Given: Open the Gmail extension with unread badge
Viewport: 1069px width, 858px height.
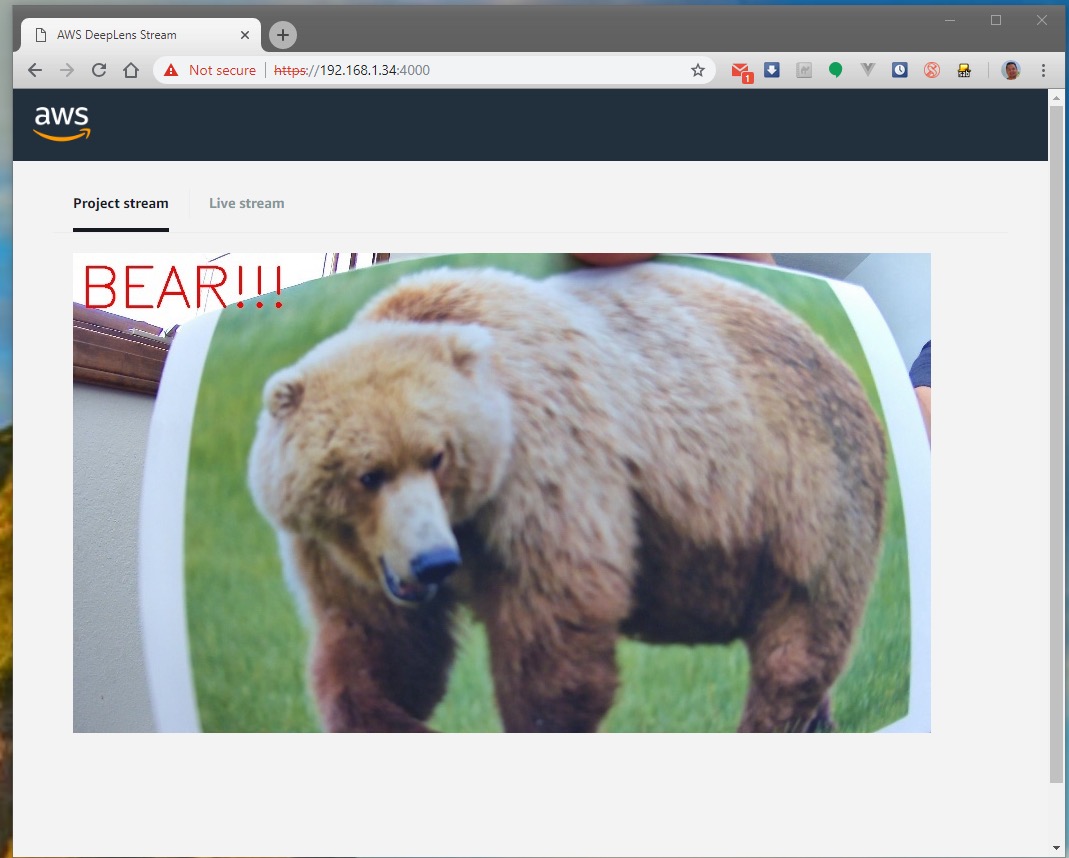Looking at the screenshot, I should pos(741,72).
